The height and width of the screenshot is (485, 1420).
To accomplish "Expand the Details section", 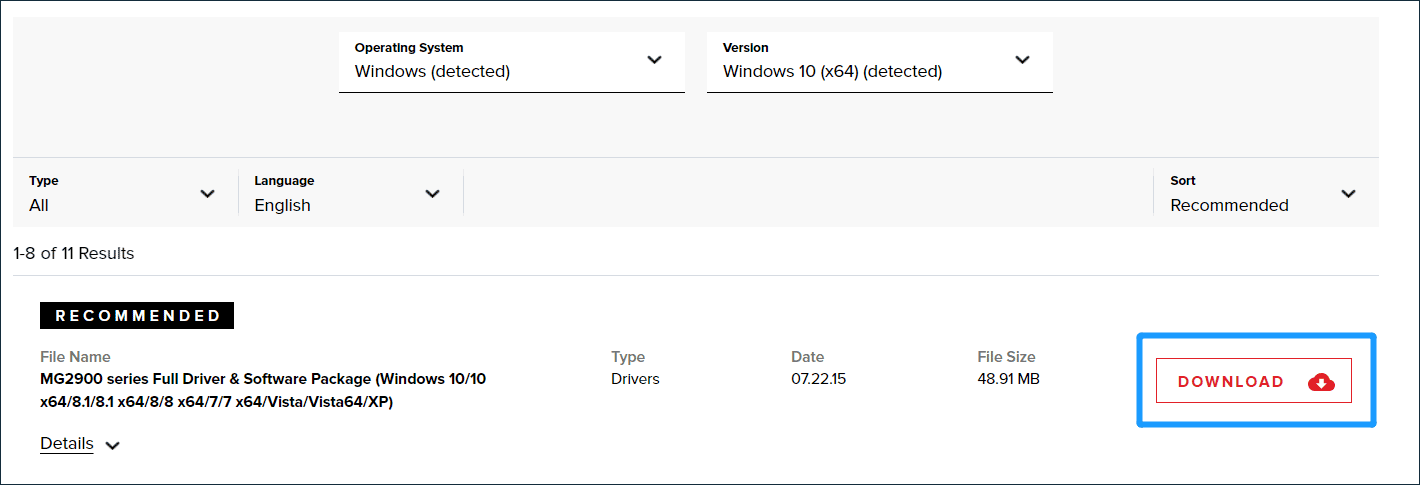I will pos(80,444).
